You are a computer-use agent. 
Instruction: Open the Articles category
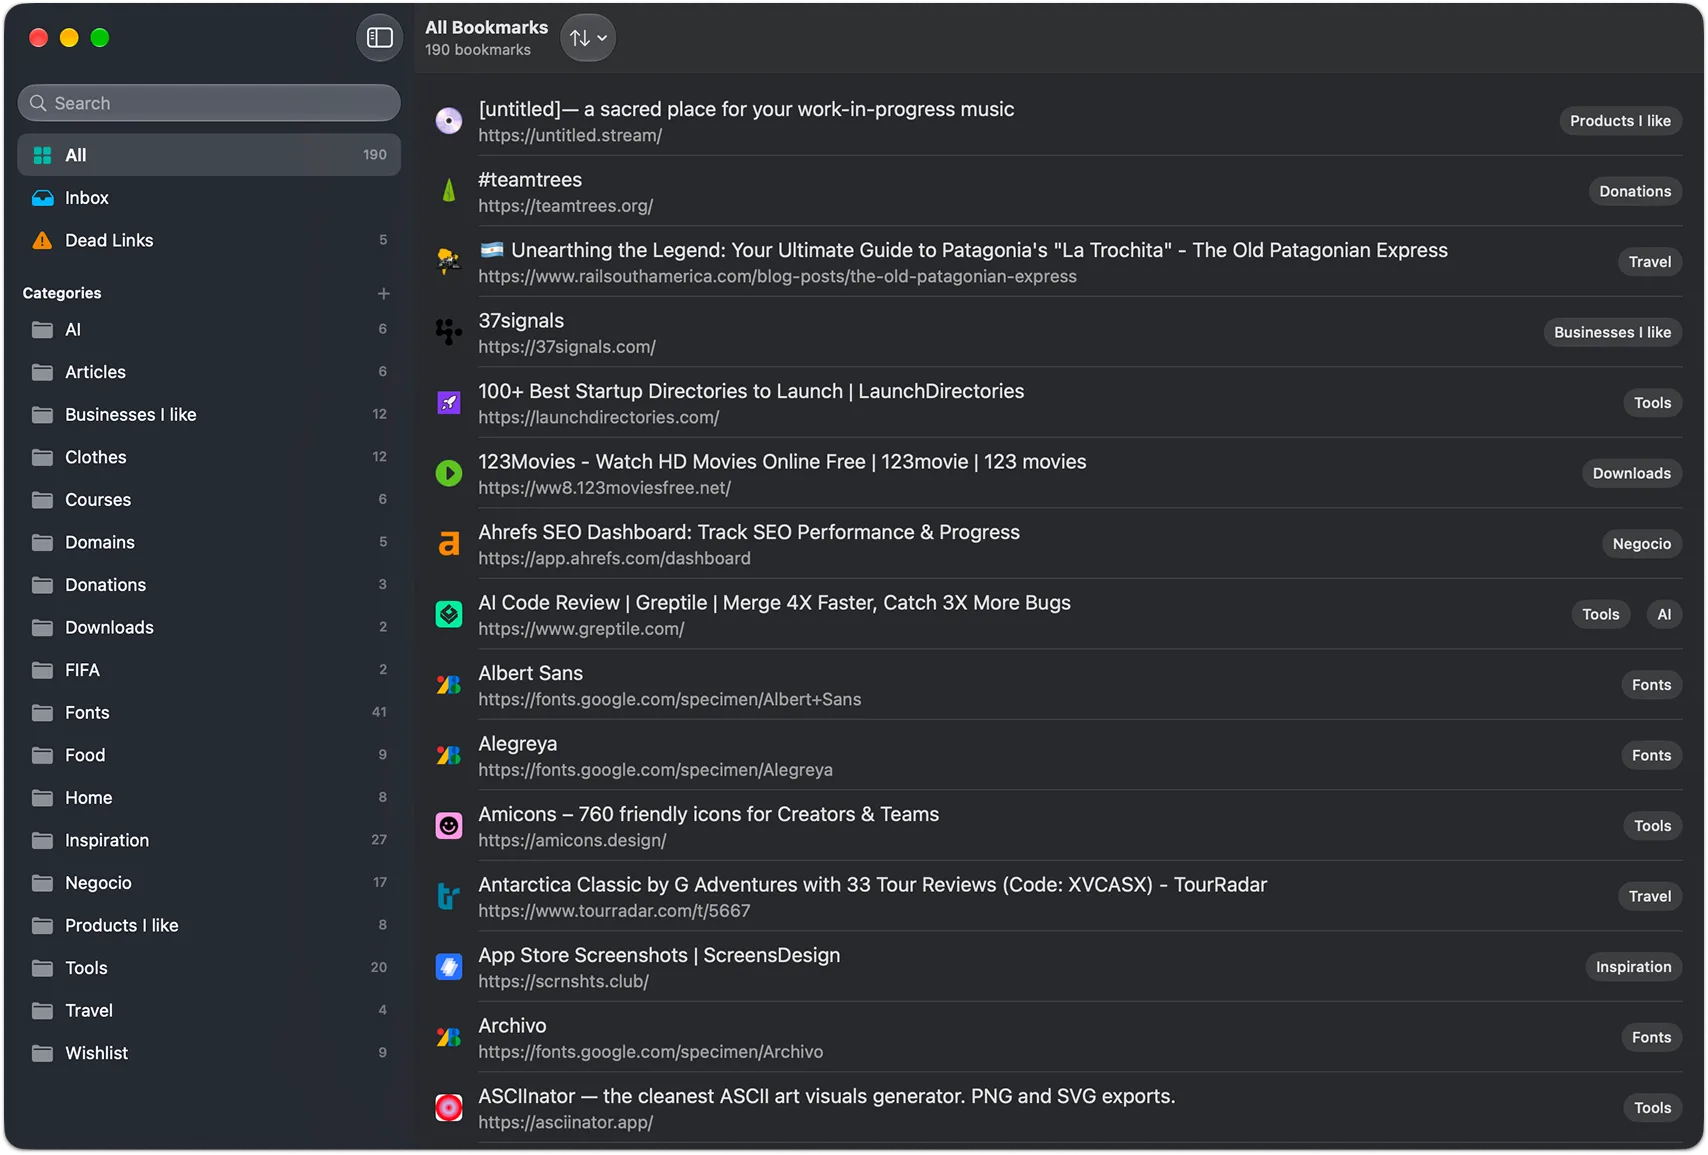point(209,372)
